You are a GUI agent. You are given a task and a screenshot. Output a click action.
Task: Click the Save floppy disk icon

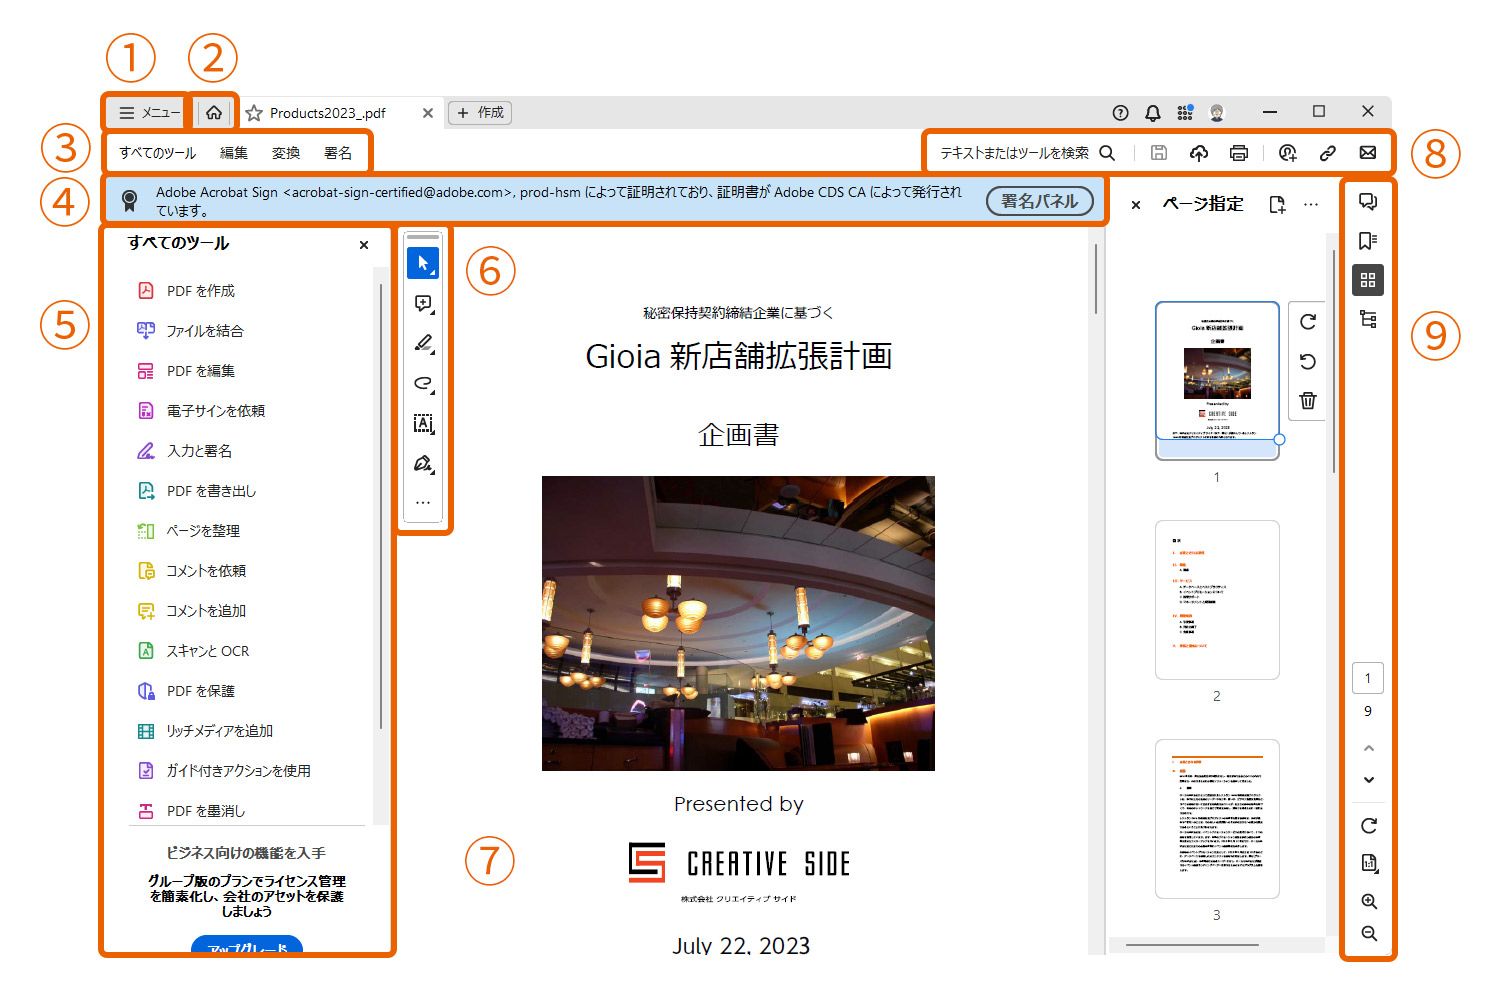point(1159,153)
